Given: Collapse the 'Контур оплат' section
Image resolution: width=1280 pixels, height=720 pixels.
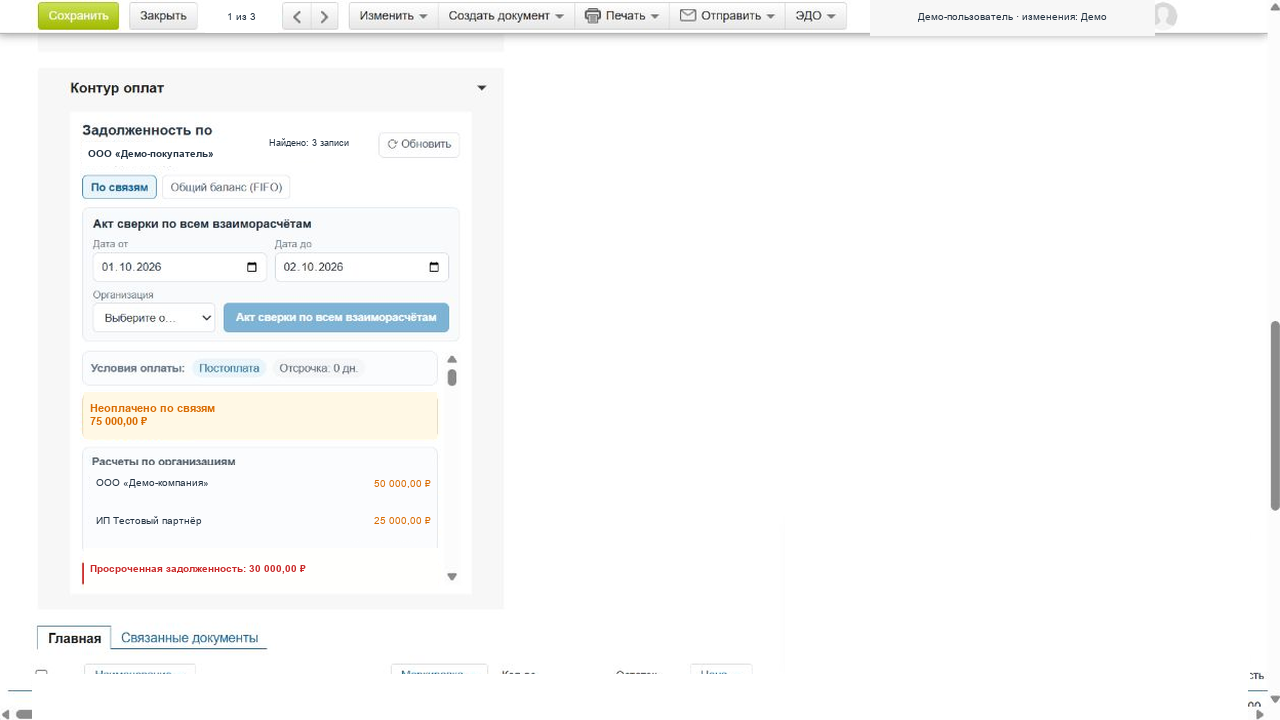Looking at the screenshot, I should (482, 88).
